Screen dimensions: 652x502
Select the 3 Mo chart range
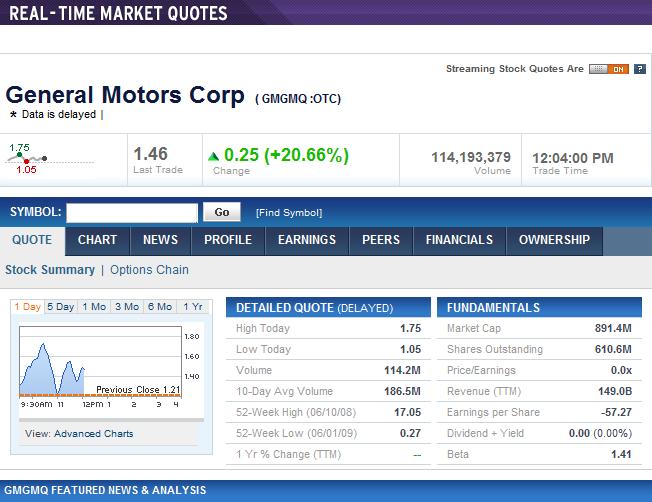127,307
